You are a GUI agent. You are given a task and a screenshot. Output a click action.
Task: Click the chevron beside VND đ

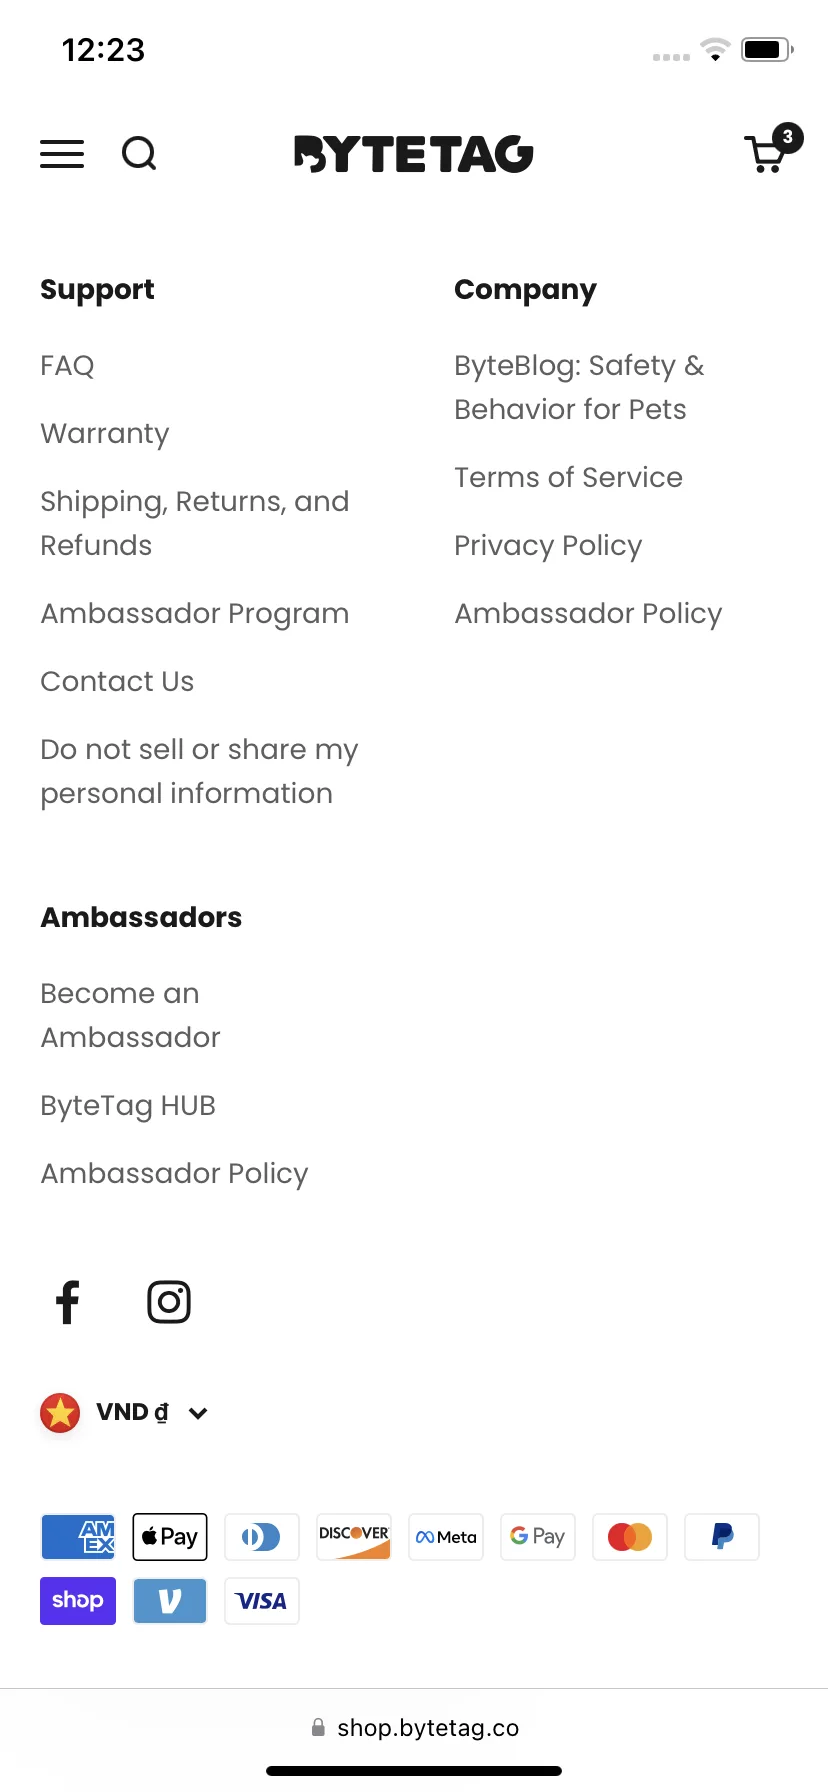[x=198, y=1413]
